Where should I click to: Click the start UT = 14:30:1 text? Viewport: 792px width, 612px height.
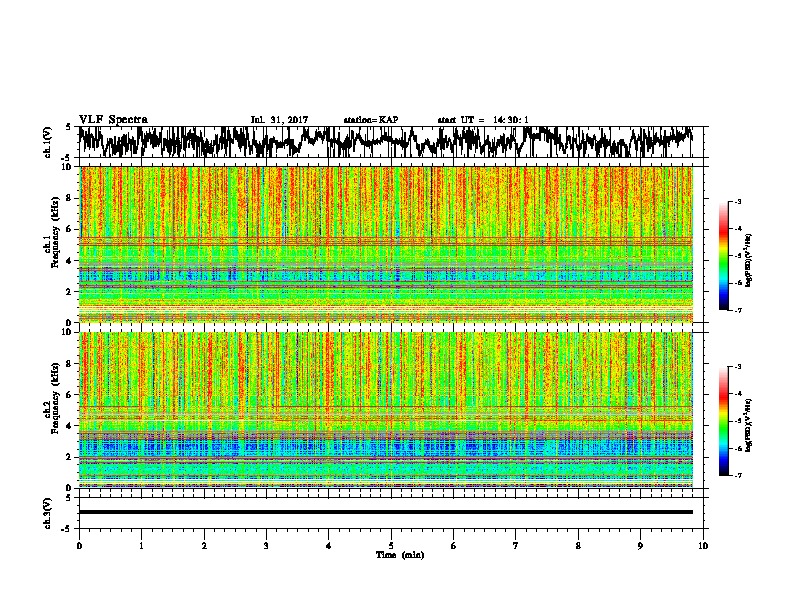pyautogui.click(x=483, y=120)
